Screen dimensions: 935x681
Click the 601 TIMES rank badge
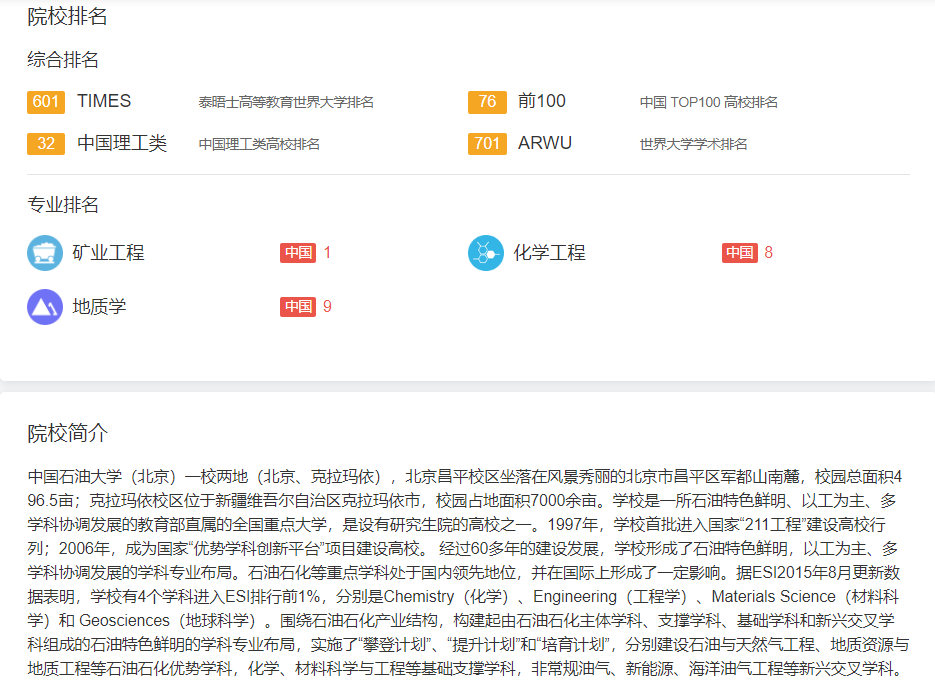pyautogui.click(x=46, y=102)
